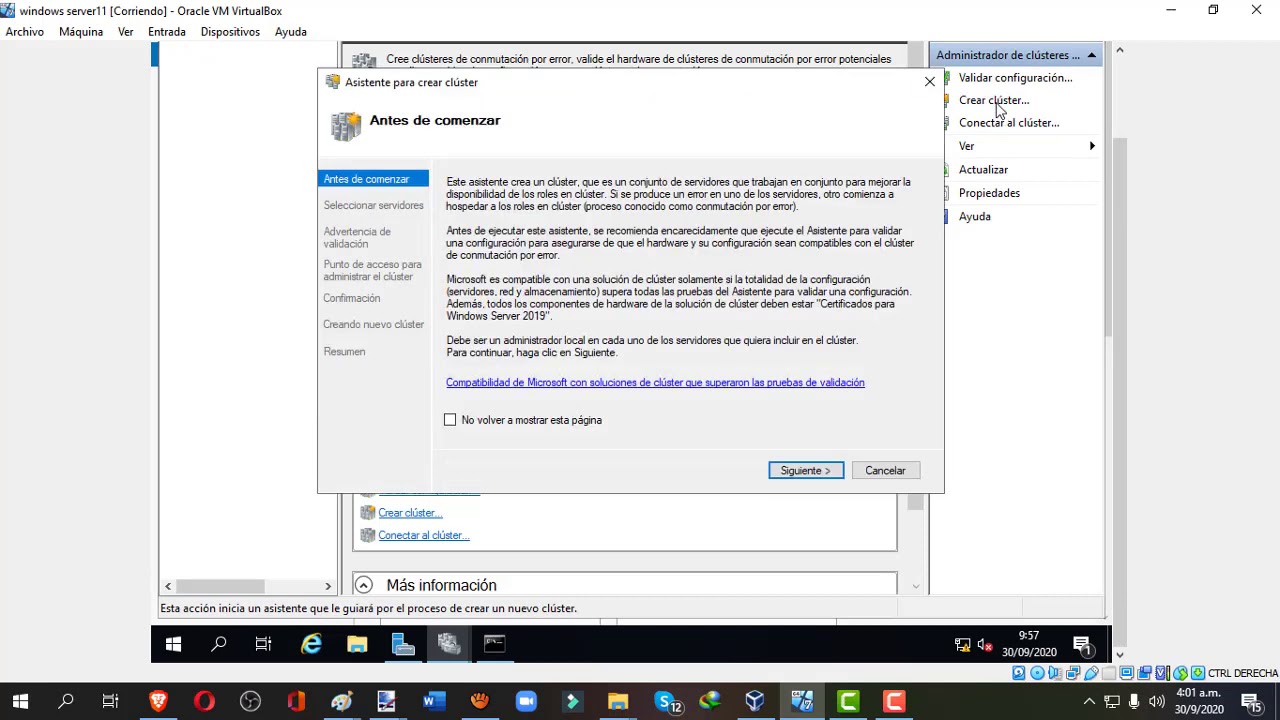Click Ayuda in the actions pane
Viewport: 1280px width, 720px height.
point(974,216)
